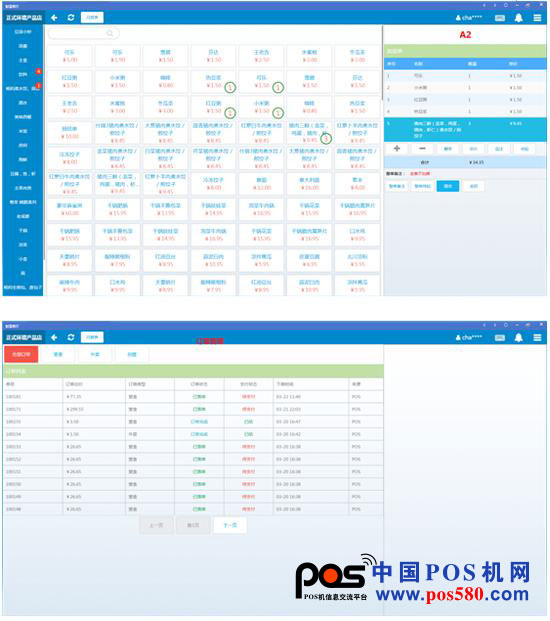The width and height of the screenshot is (550, 621).
Task: Open hamburger menu in lower window header
Action: coord(537,337)
